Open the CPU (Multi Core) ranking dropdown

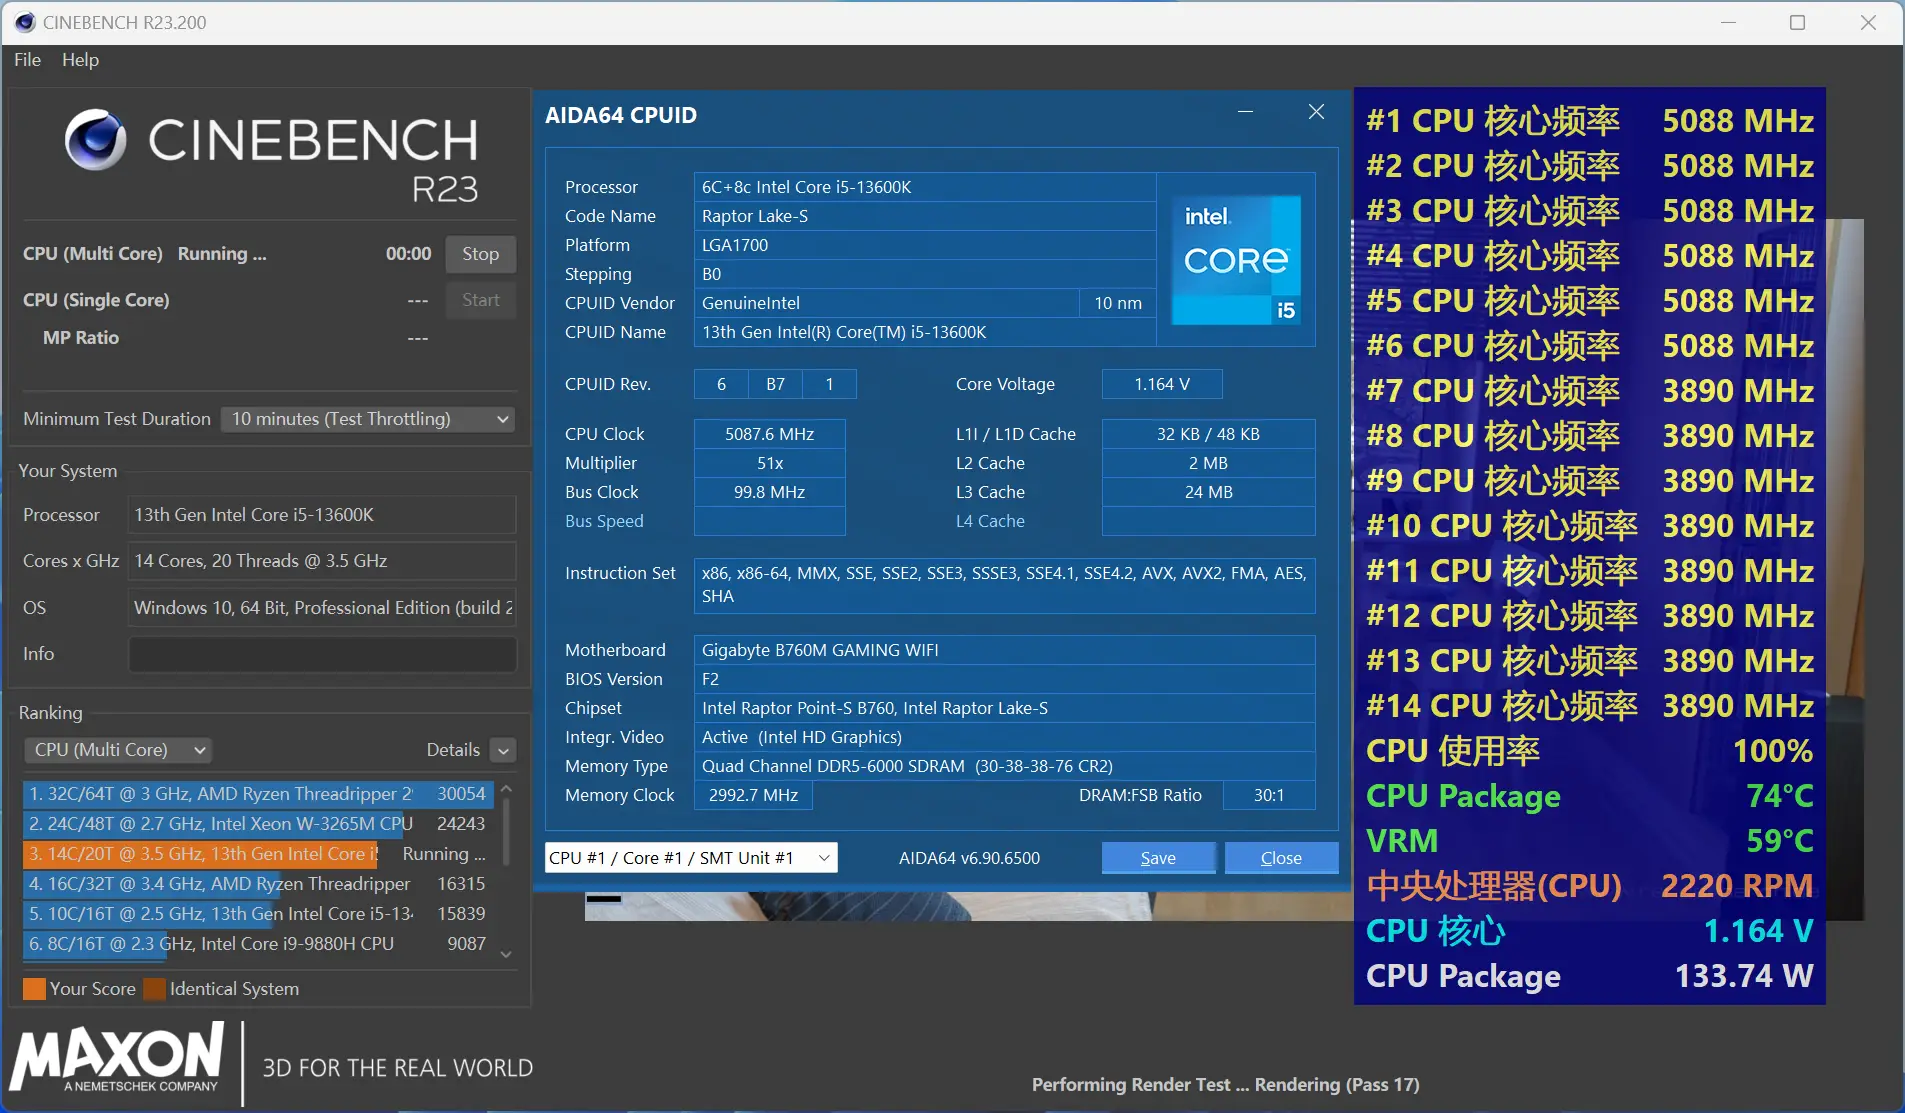pos(118,750)
